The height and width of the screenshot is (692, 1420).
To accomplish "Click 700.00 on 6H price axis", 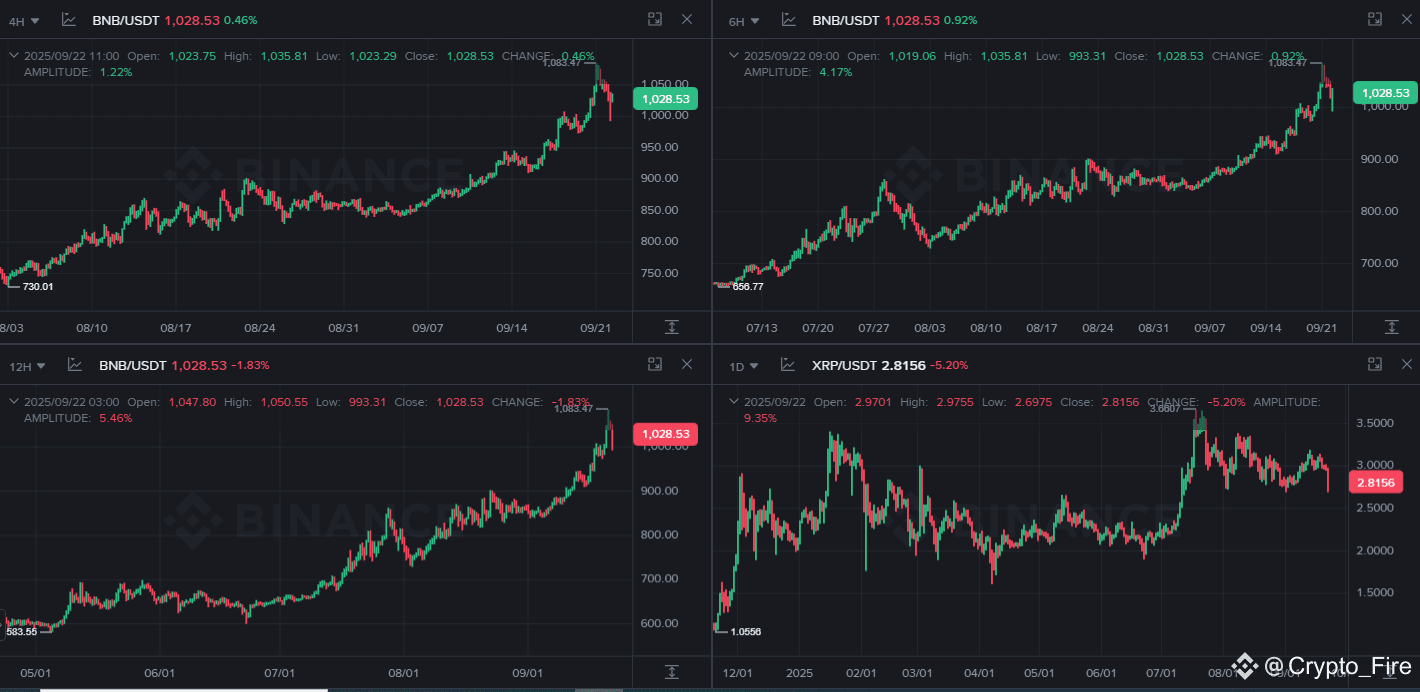I will click(x=1380, y=263).
